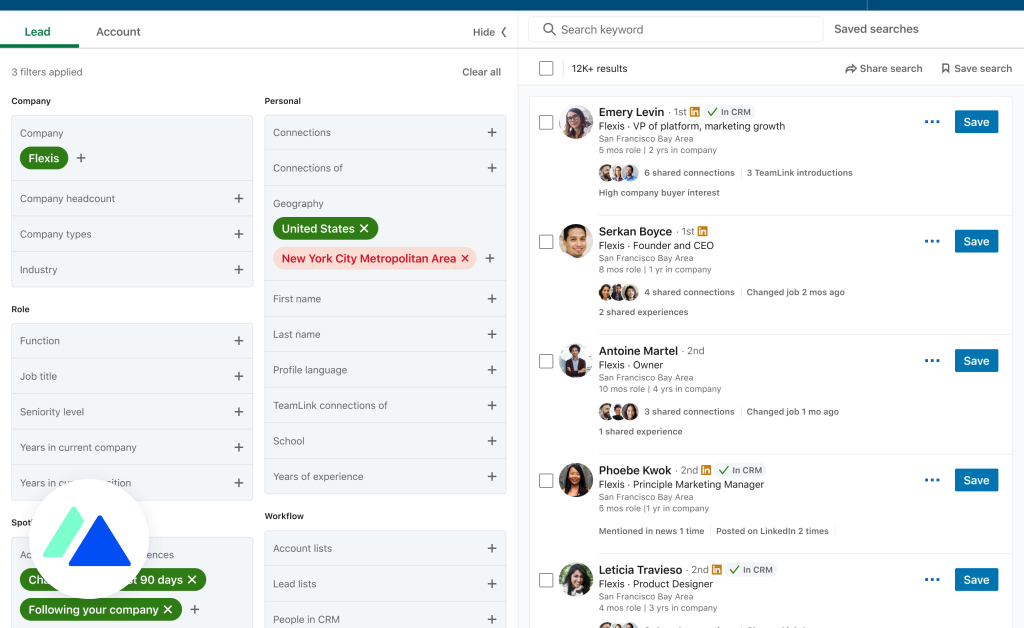
Task: Click Clear all filters
Action: (x=481, y=72)
